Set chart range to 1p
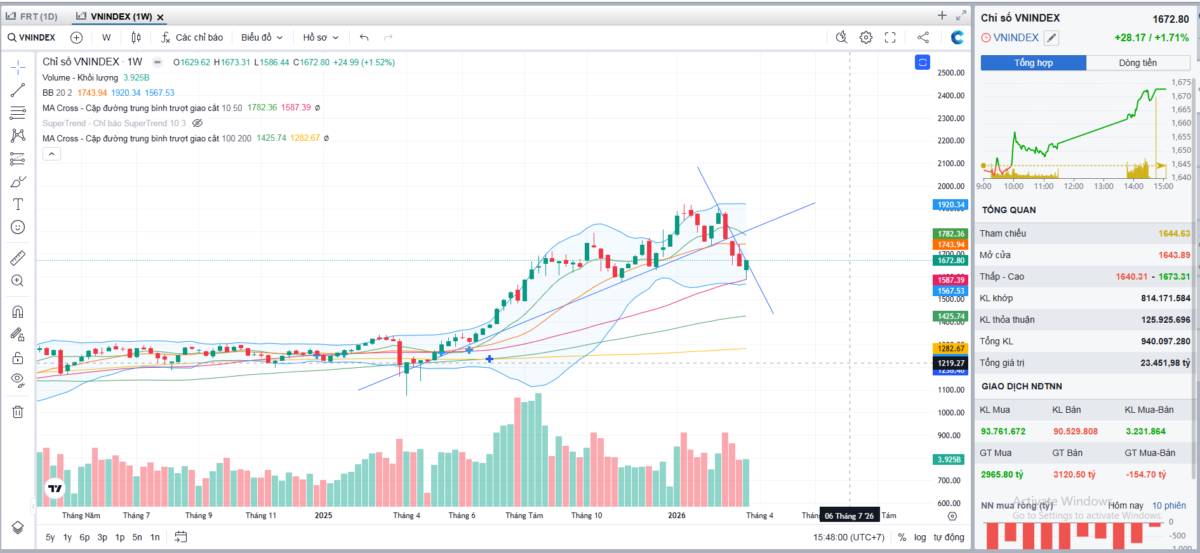Image resolution: width=1200 pixels, height=553 pixels. tap(119, 537)
